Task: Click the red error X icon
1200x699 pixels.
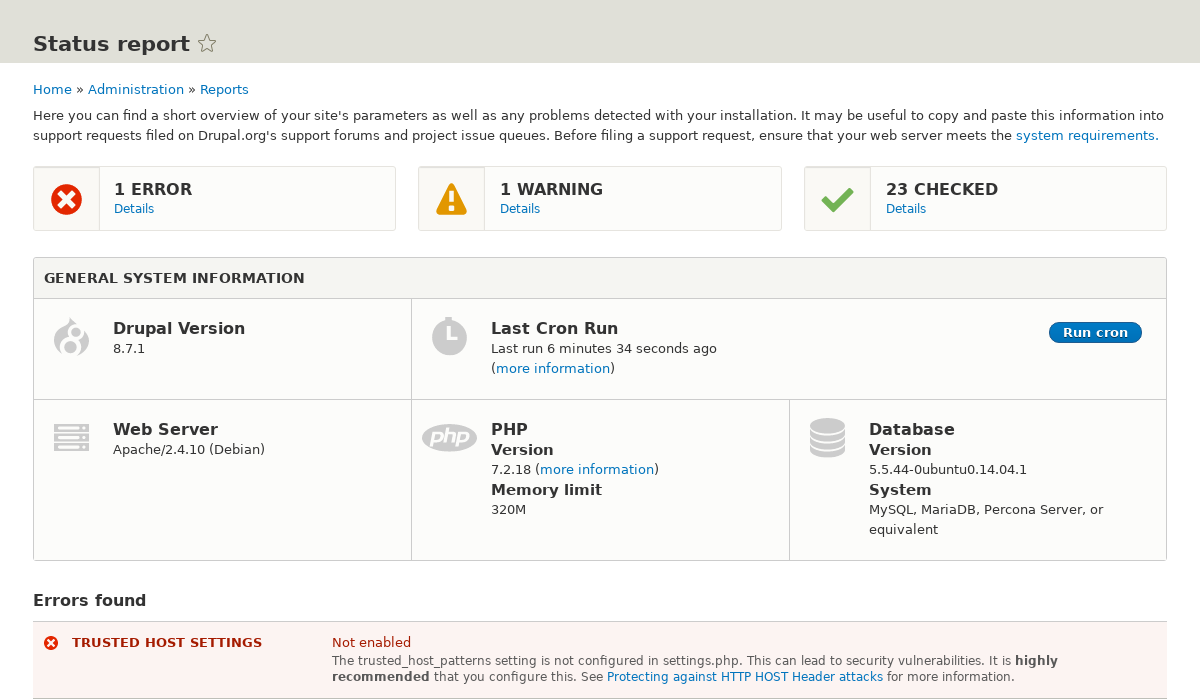Action: tap(67, 199)
